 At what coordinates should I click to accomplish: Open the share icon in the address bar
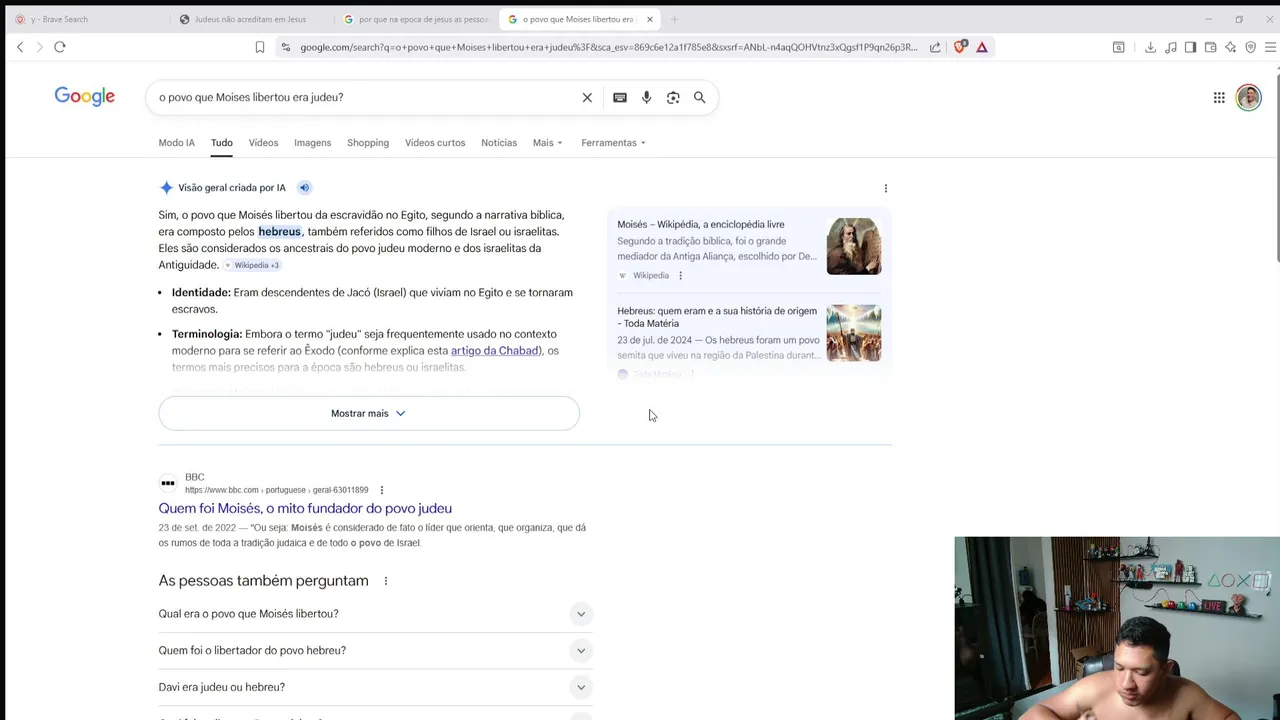coord(935,47)
